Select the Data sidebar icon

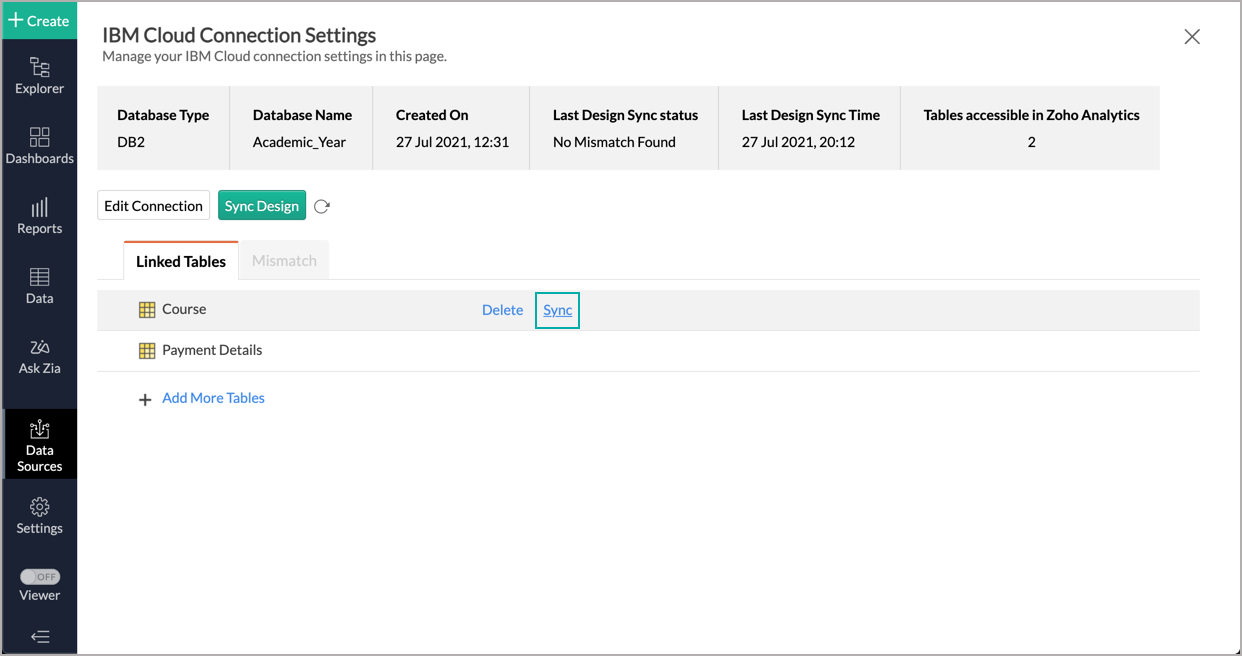[x=39, y=286]
